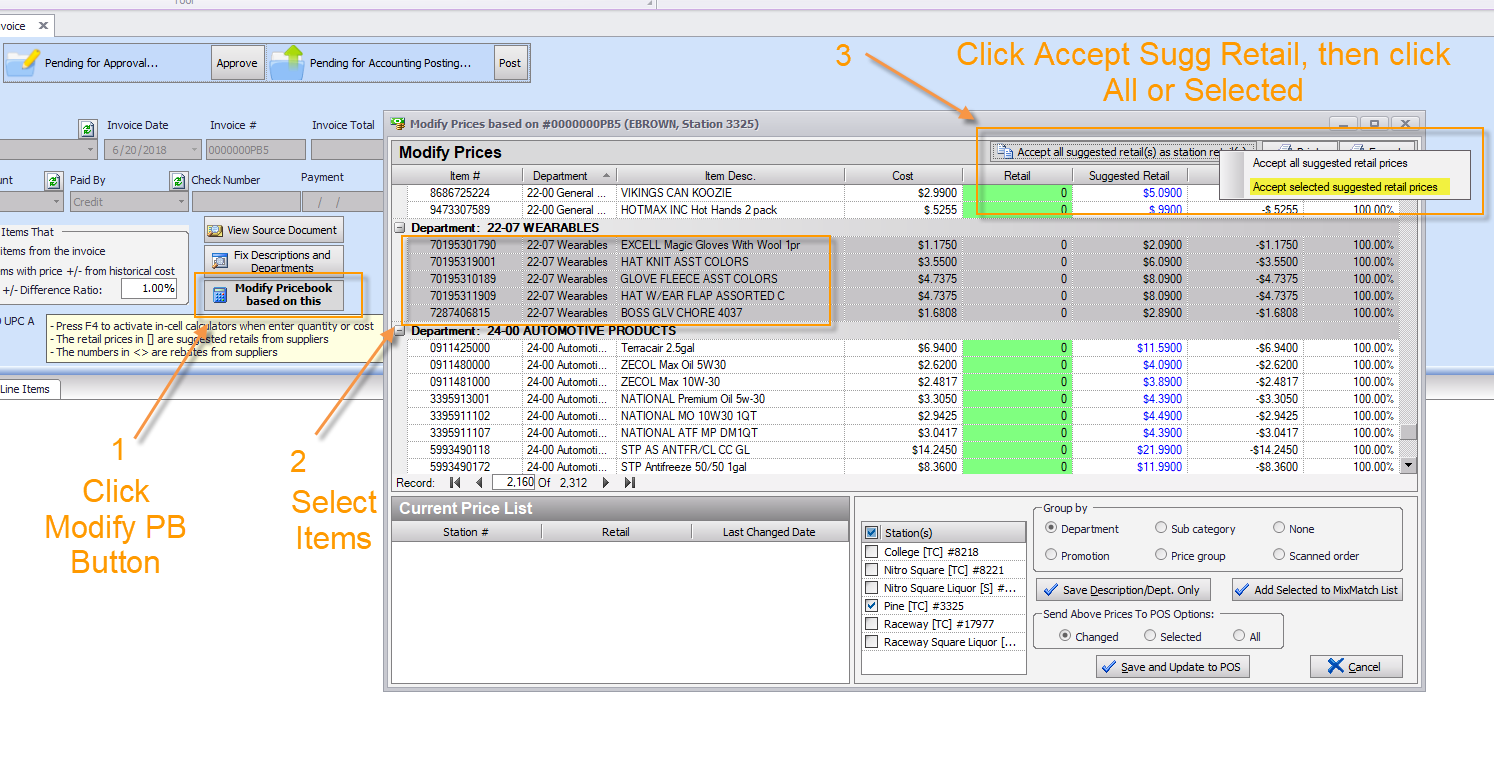Click Modify Pricebook based on this

click(x=274, y=295)
